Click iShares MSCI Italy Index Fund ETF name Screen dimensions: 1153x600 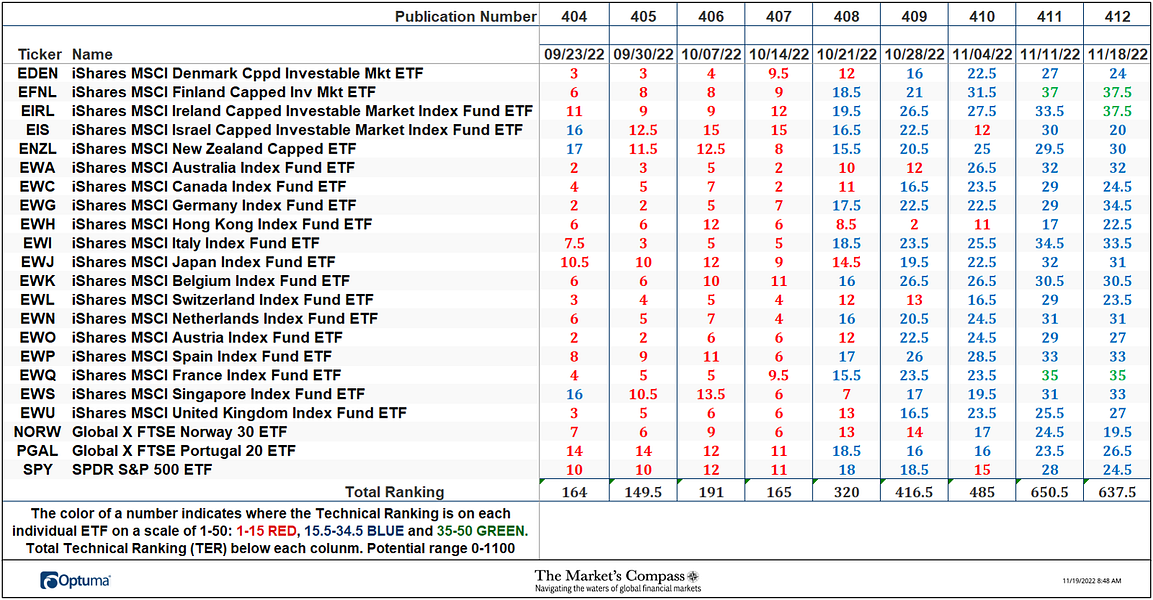pyautogui.click(x=196, y=243)
